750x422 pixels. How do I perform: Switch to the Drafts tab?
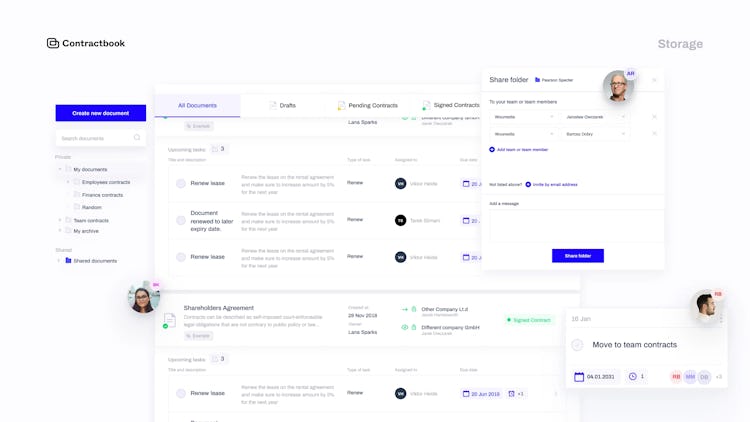coord(283,105)
